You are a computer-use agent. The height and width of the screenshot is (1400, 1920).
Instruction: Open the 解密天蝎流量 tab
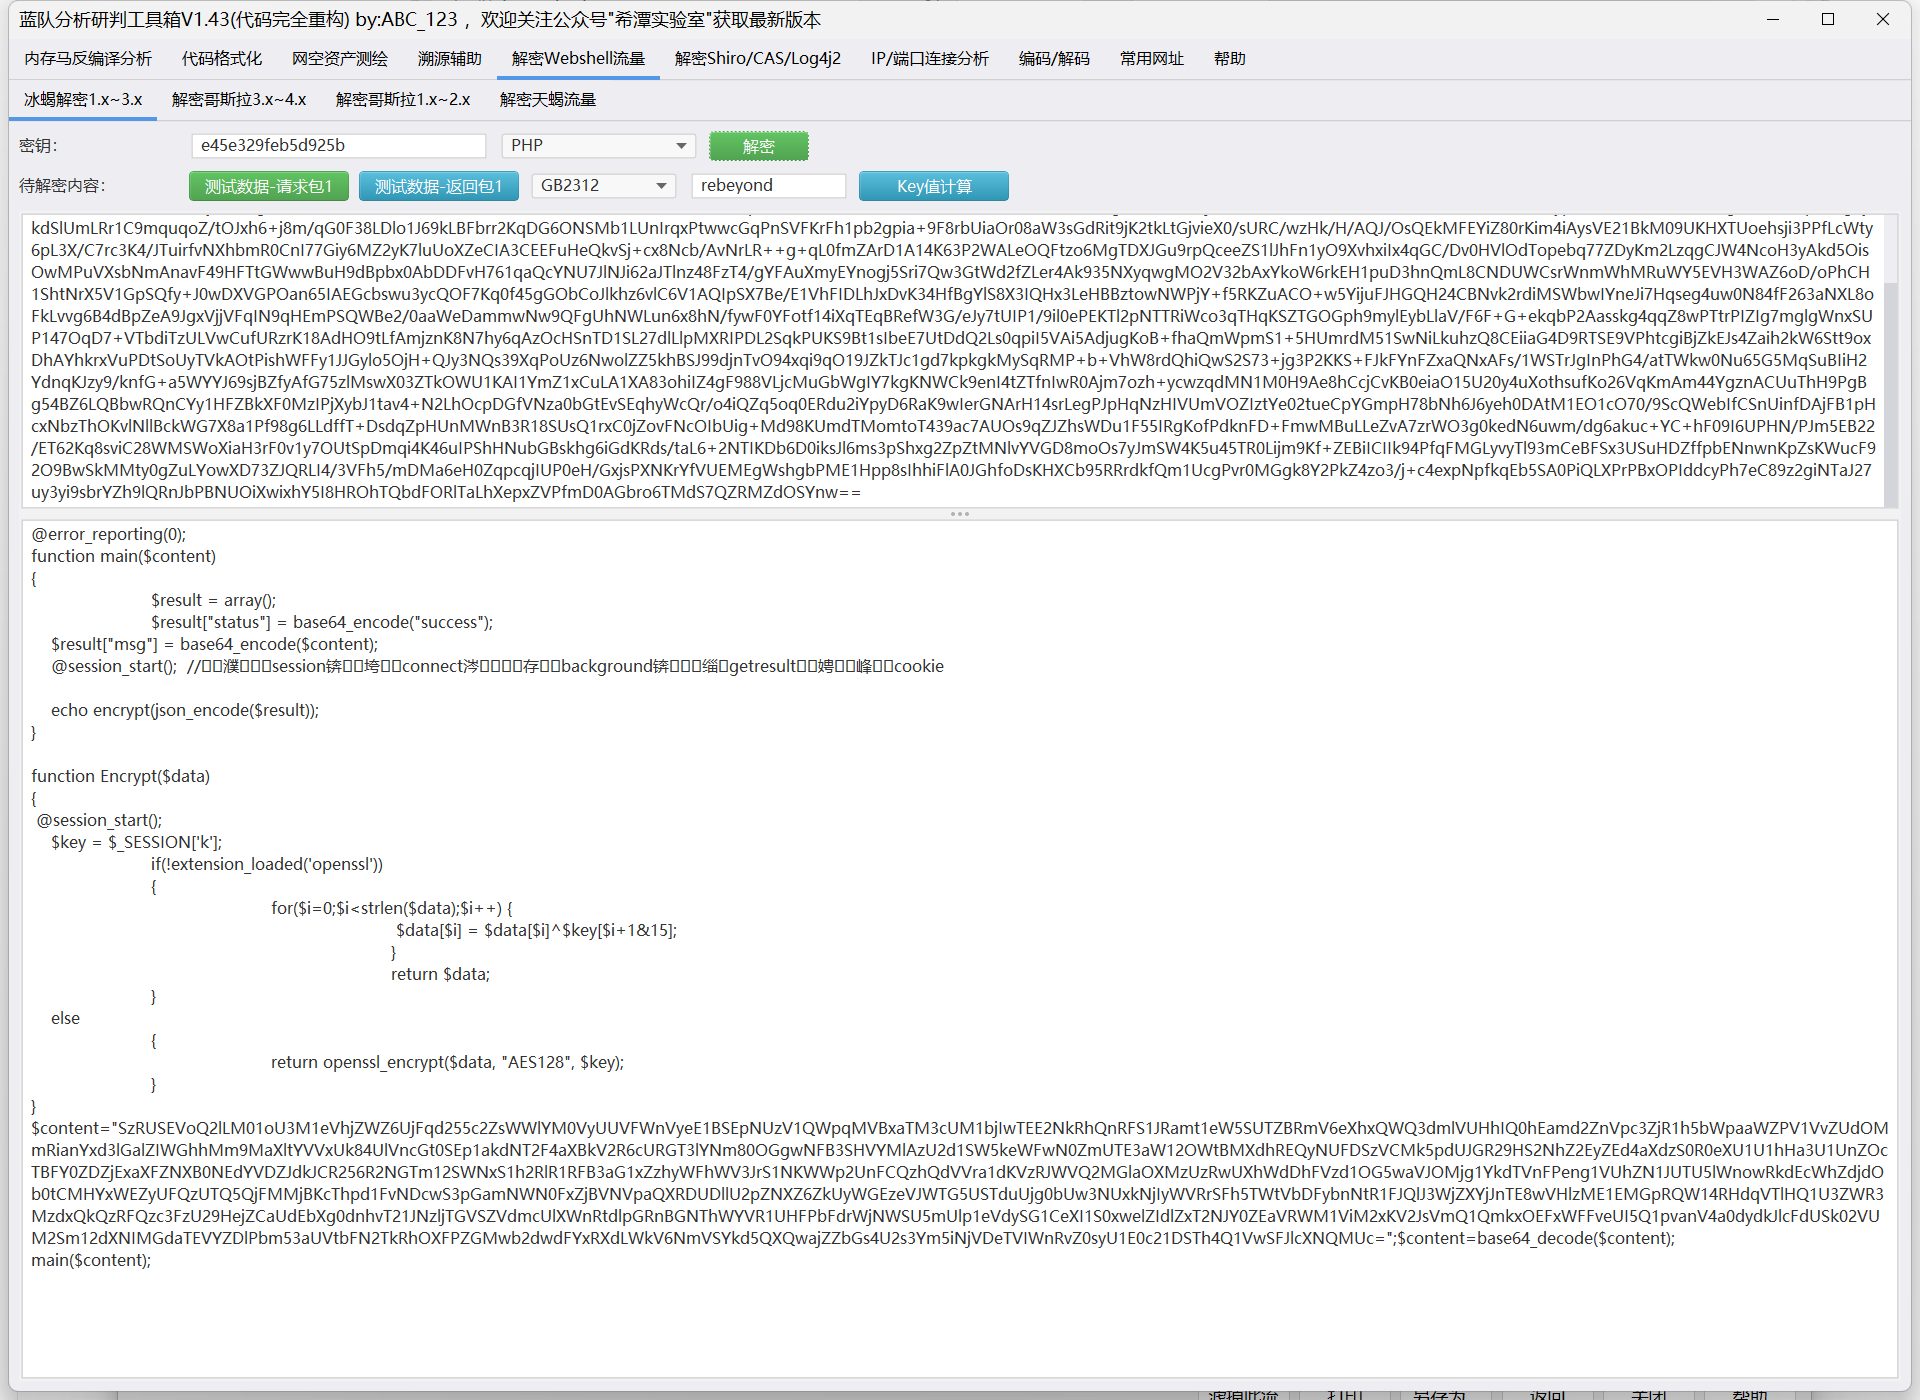[x=548, y=100]
